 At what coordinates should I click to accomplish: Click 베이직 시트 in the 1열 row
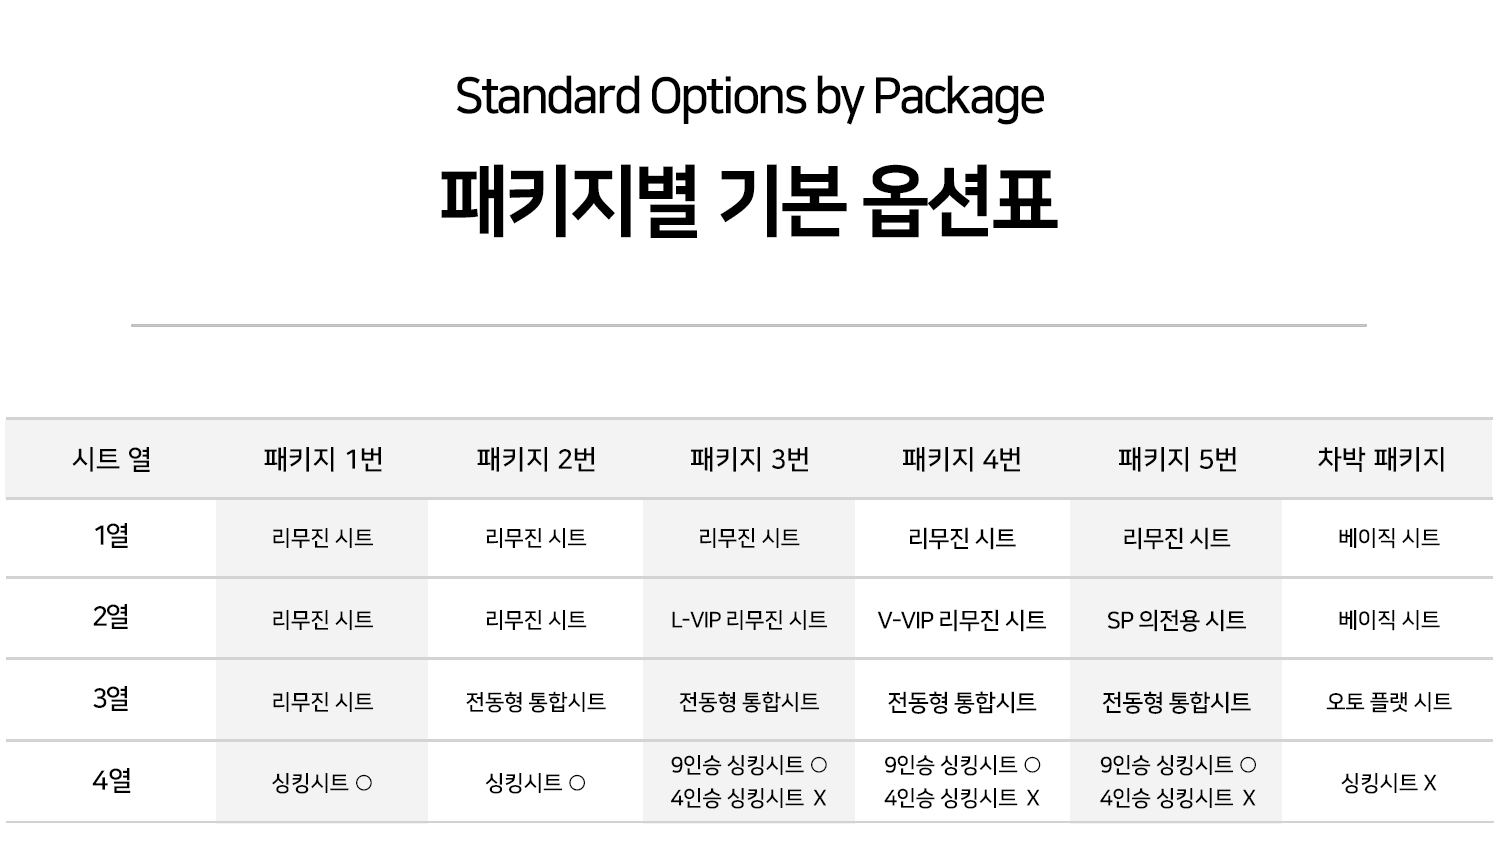1388,538
